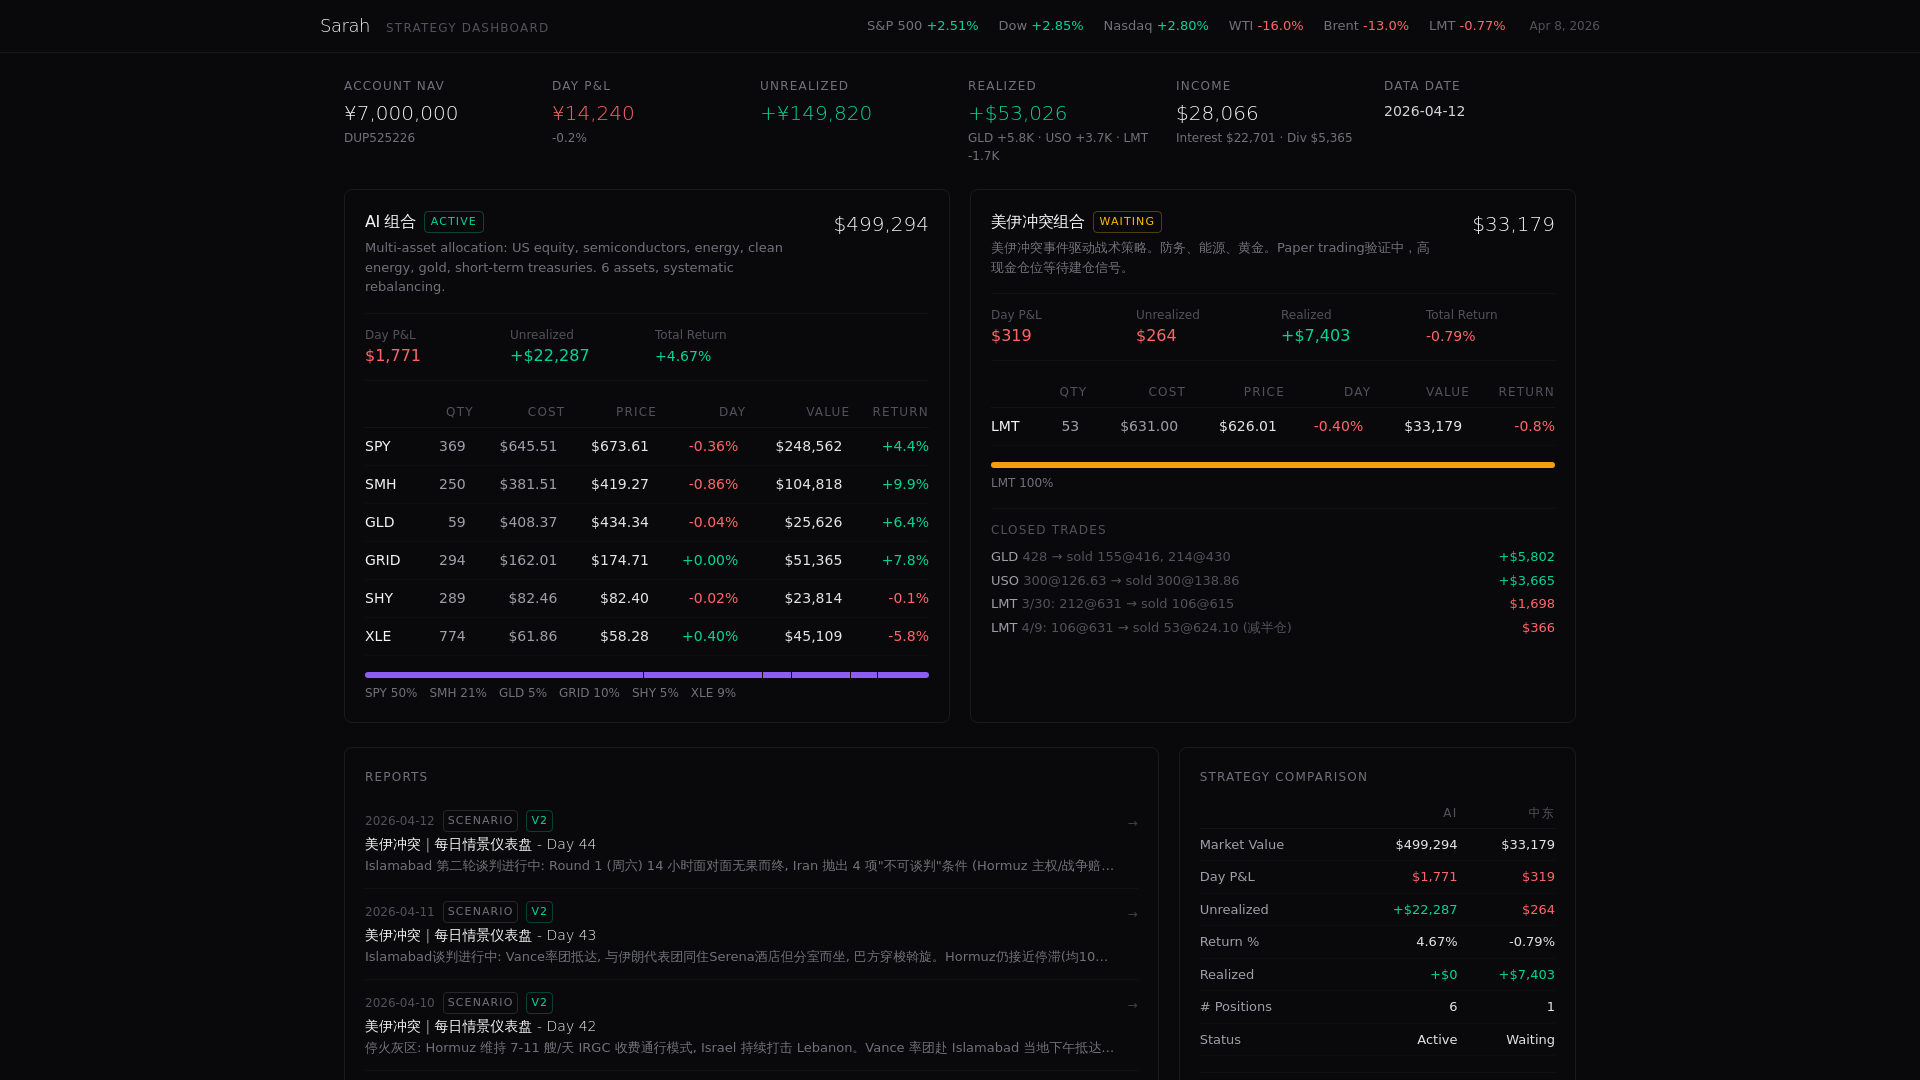
Task: Click the WAITING badge on 美伊冲突组合
Action: pyautogui.click(x=1127, y=222)
